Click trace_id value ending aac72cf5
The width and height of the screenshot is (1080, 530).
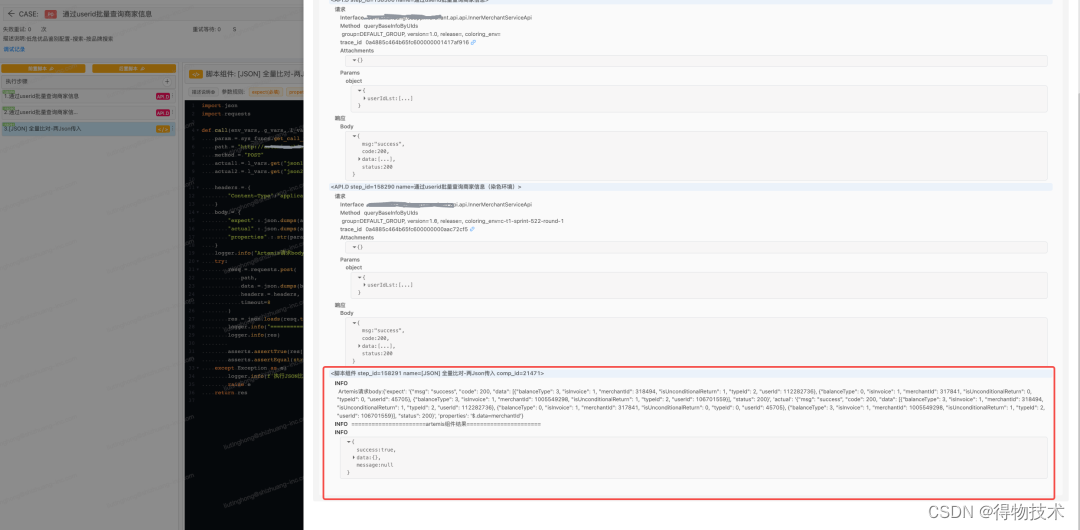pyautogui.click(x=416, y=229)
